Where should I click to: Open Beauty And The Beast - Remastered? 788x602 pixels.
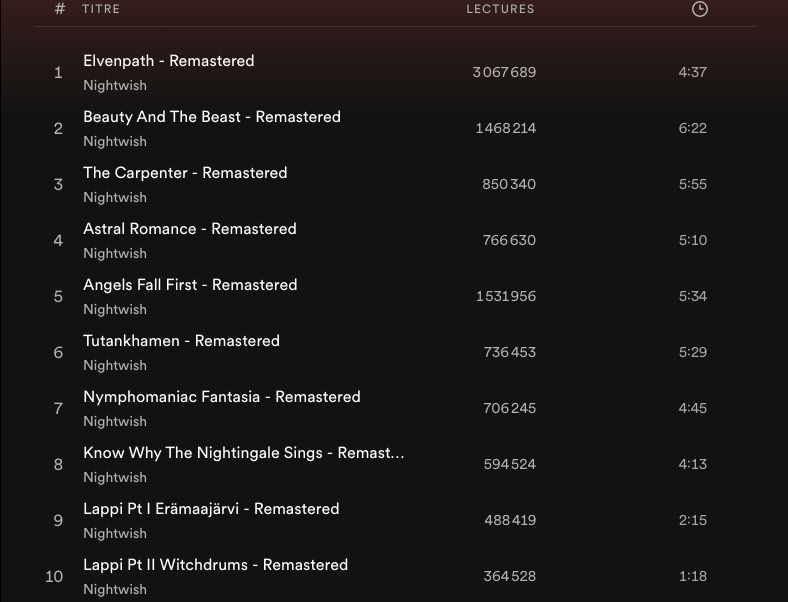click(211, 117)
